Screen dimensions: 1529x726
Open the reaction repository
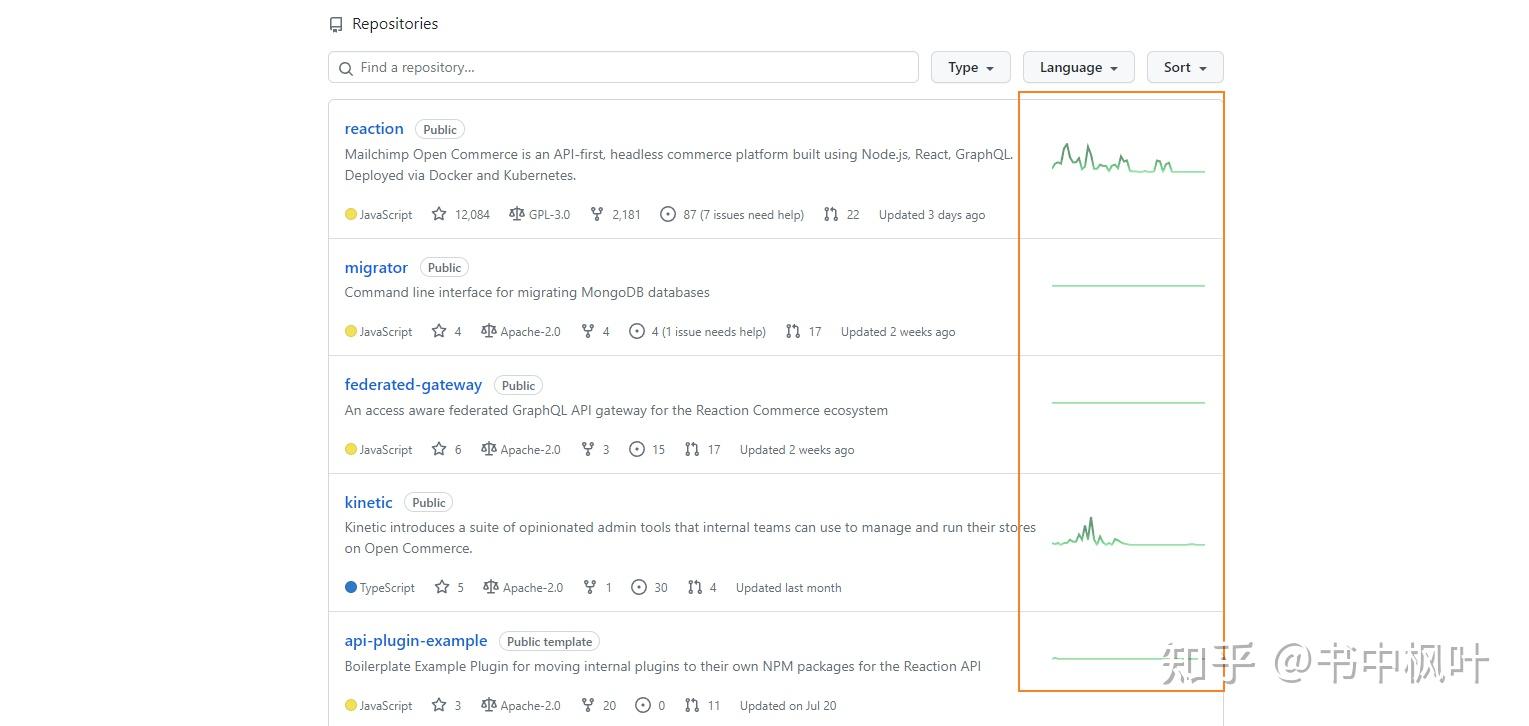(373, 128)
